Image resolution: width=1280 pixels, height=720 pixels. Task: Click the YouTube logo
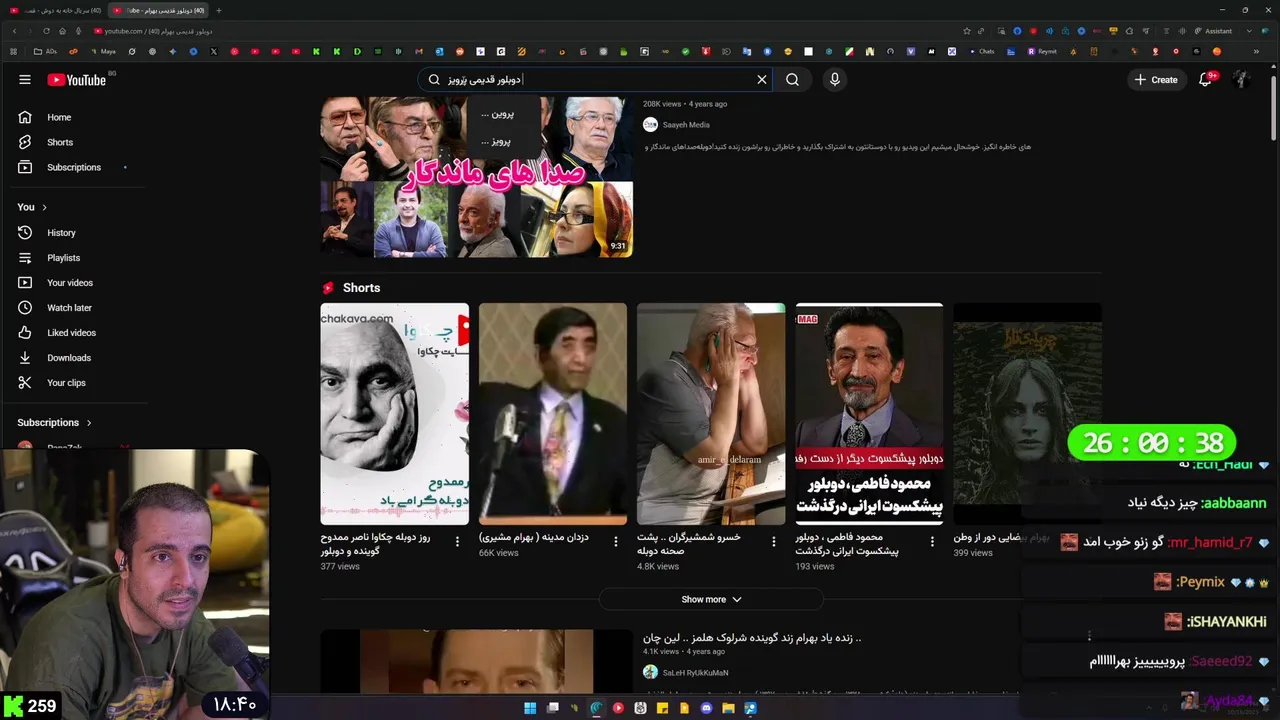pyautogui.click(x=76, y=80)
